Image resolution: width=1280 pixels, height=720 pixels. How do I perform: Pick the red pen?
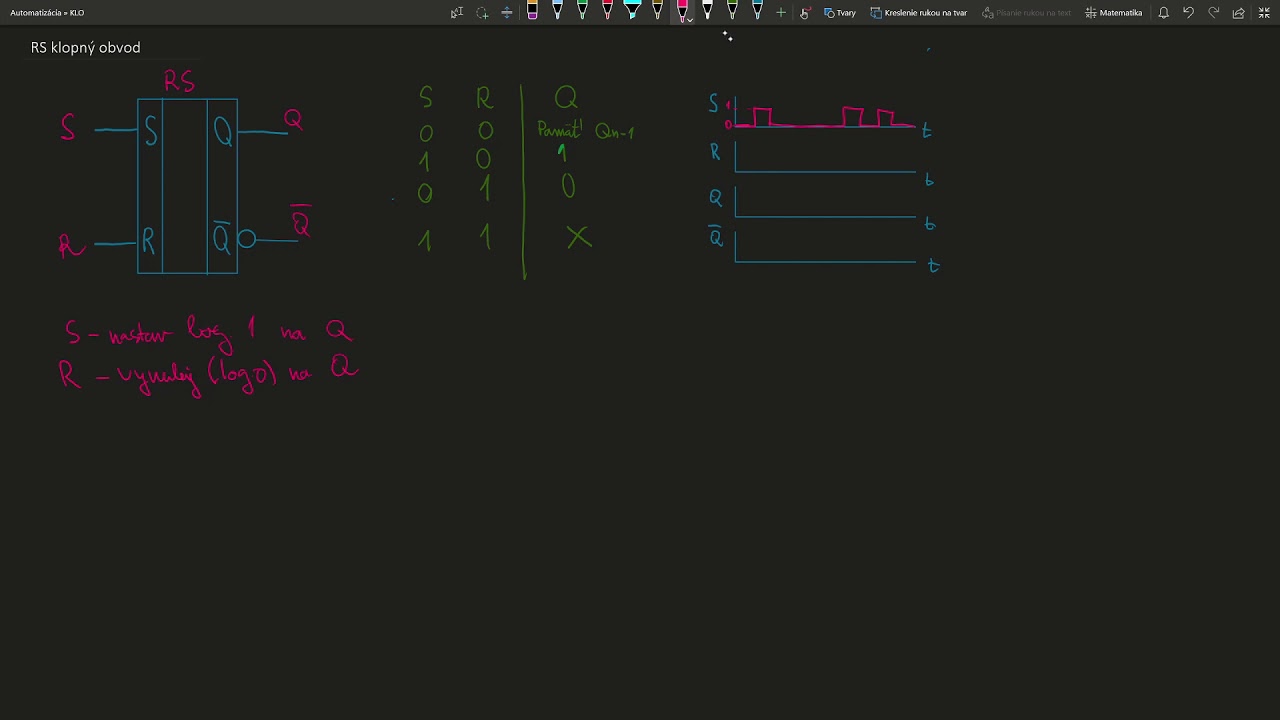click(607, 11)
